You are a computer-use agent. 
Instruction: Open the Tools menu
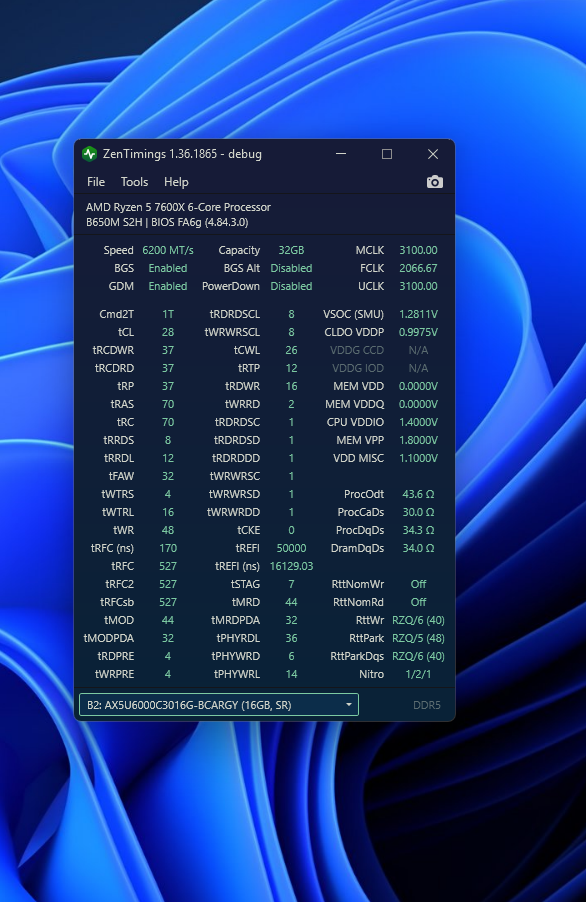(x=135, y=182)
